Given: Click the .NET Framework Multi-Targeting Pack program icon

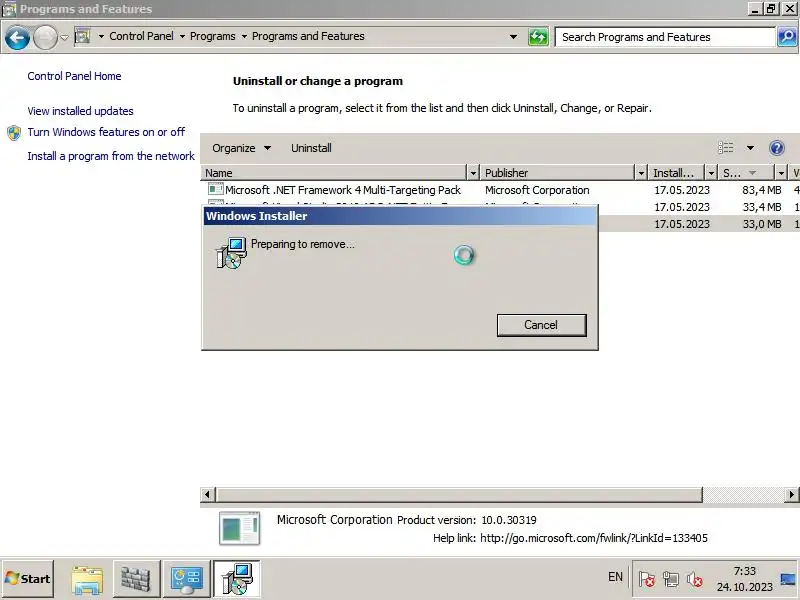Looking at the screenshot, I should pyautogui.click(x=216, y=189).
